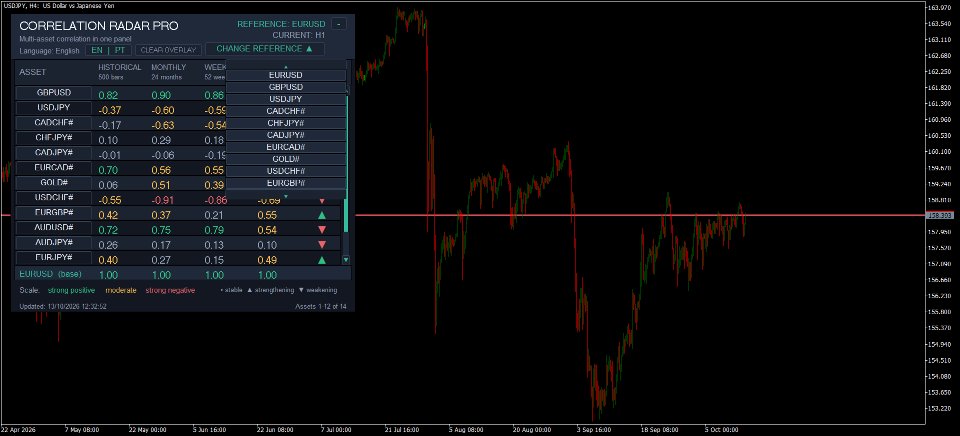Click the USDJPY historical value -0.37
This screenshot has width=960, height=436.
click(110, 110)
